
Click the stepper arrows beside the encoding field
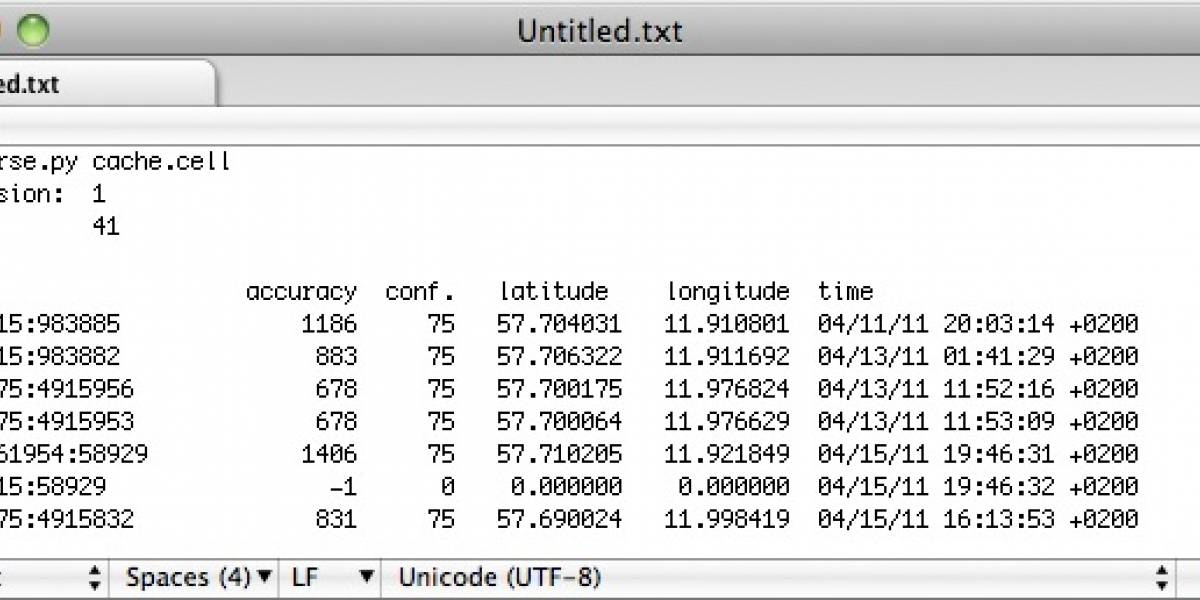(1162, 577)
